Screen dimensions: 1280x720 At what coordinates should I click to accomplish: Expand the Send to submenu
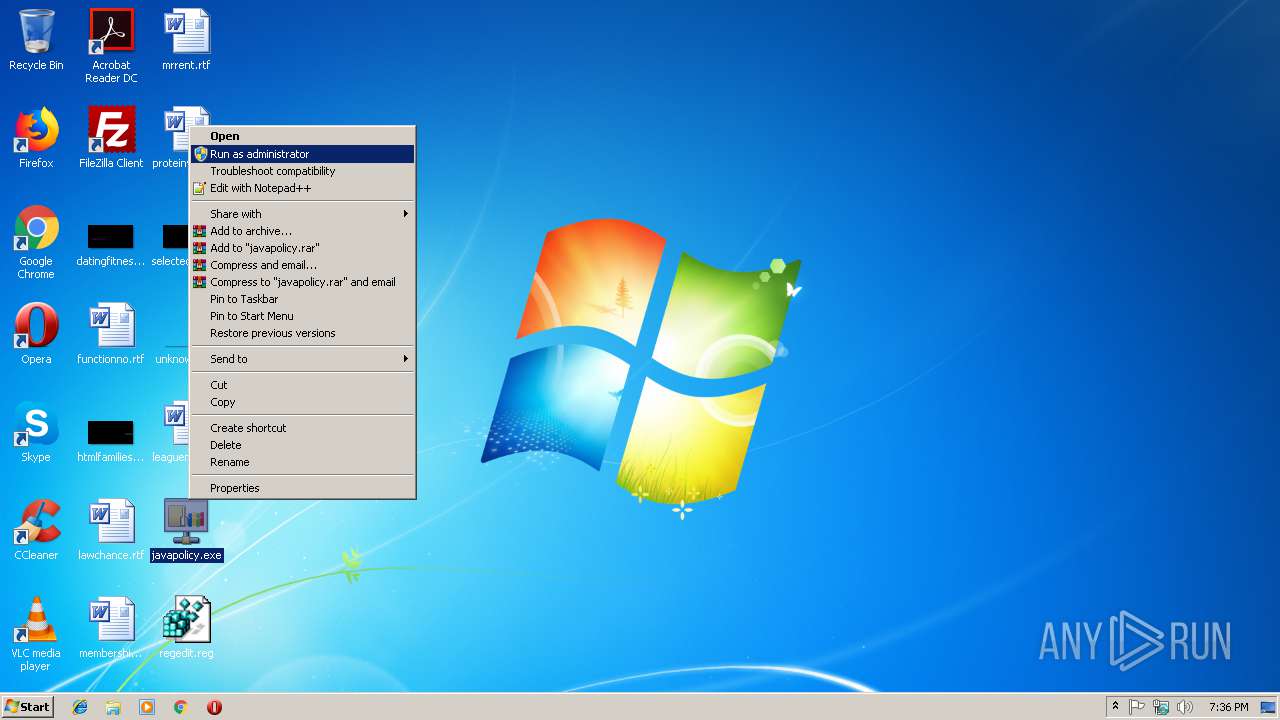(x=303, y=359)
